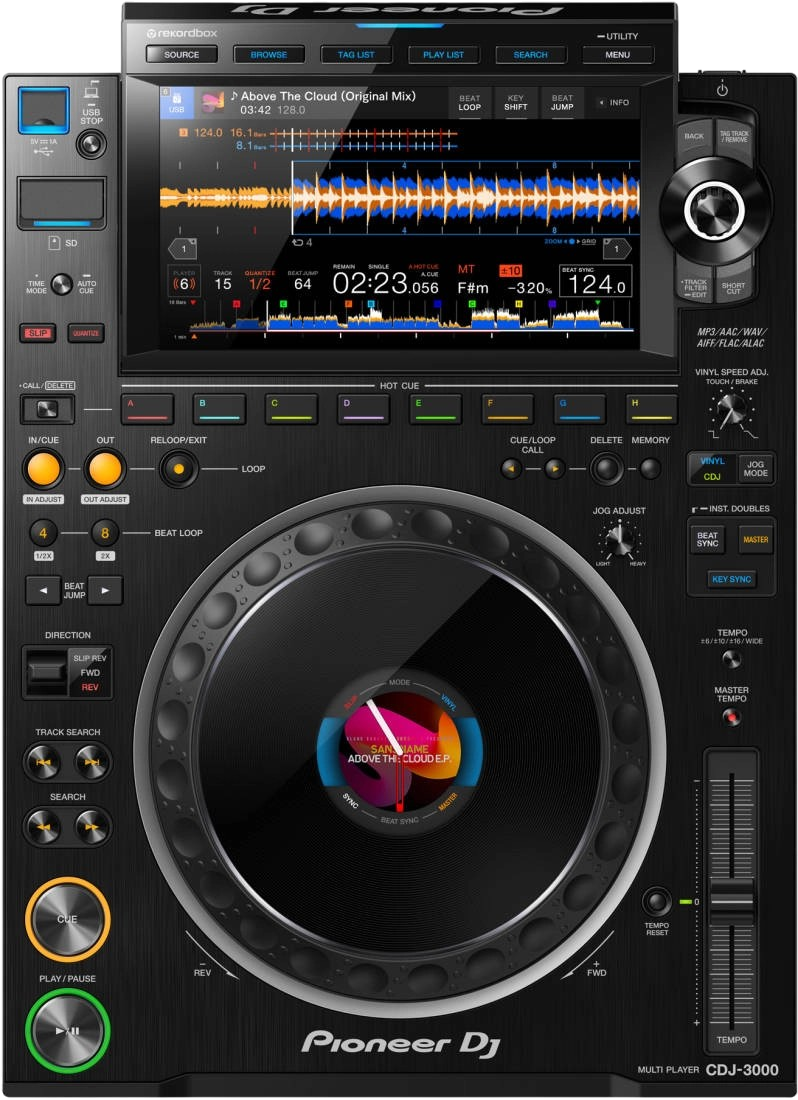
Task: Click TAG TRACK / REMOVE button
Action: (734, 138)
